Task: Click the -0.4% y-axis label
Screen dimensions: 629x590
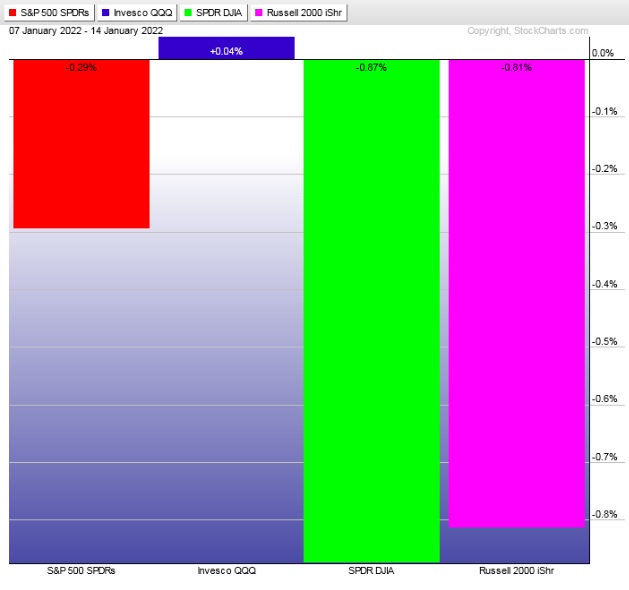Action: point(605,284)
